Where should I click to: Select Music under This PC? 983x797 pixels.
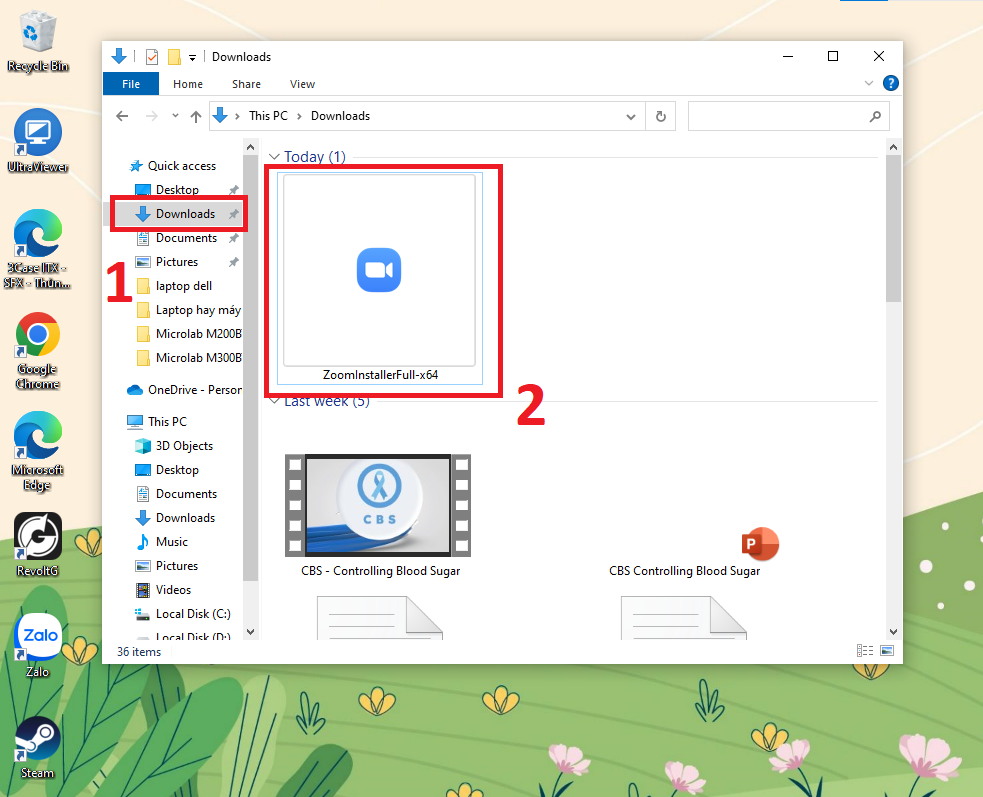(x=172, y=542)
